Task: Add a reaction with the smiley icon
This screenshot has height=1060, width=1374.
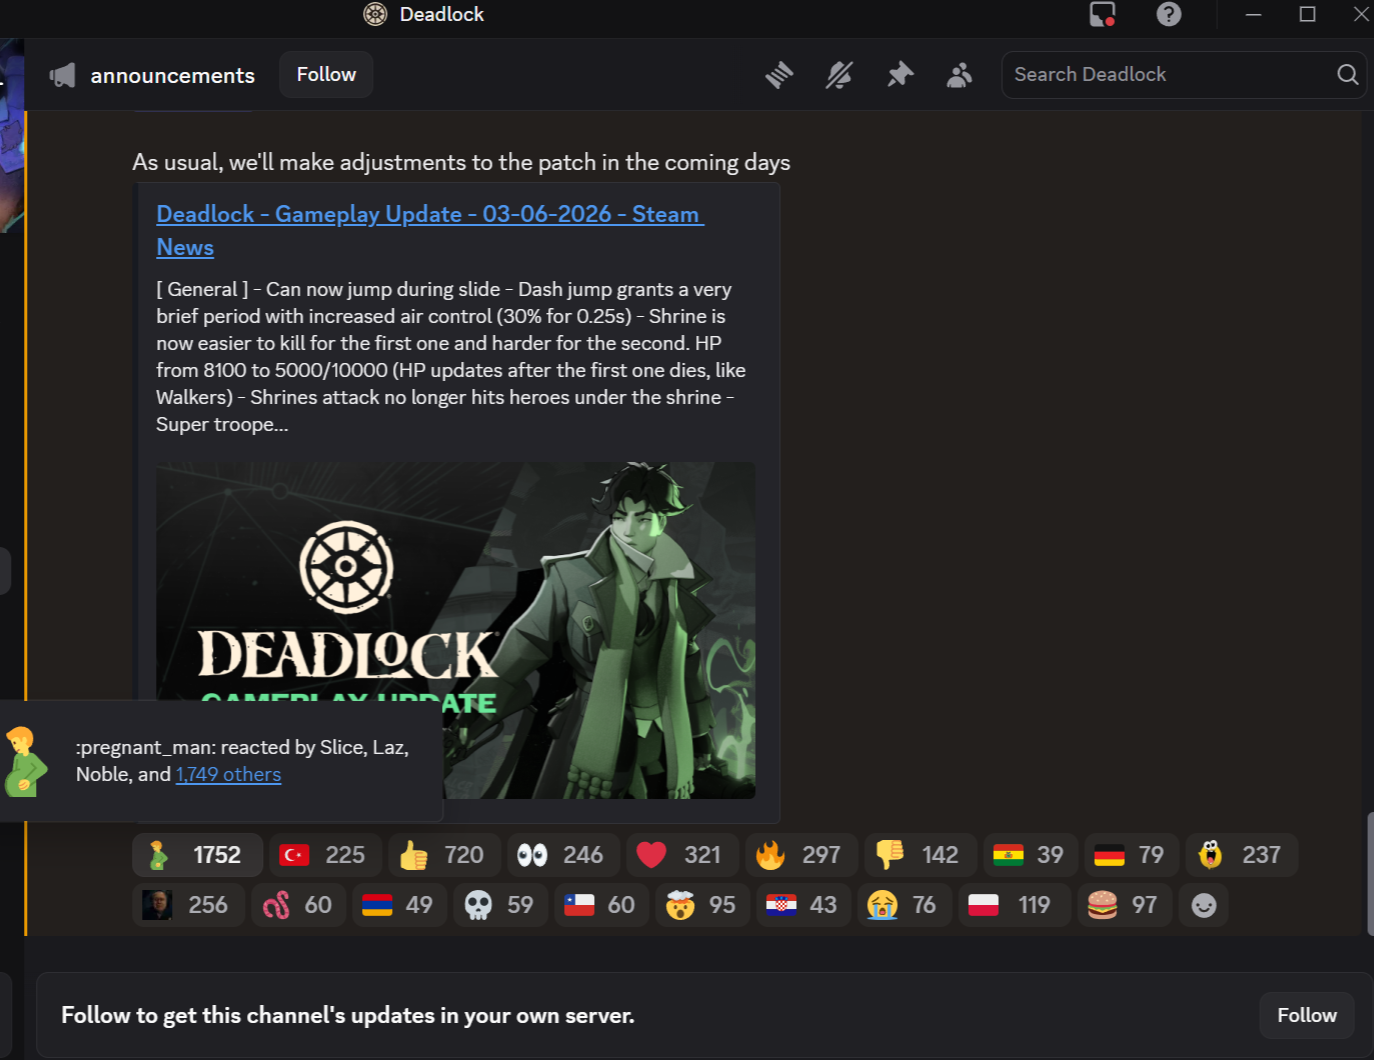Action: tap(1204, 905)
